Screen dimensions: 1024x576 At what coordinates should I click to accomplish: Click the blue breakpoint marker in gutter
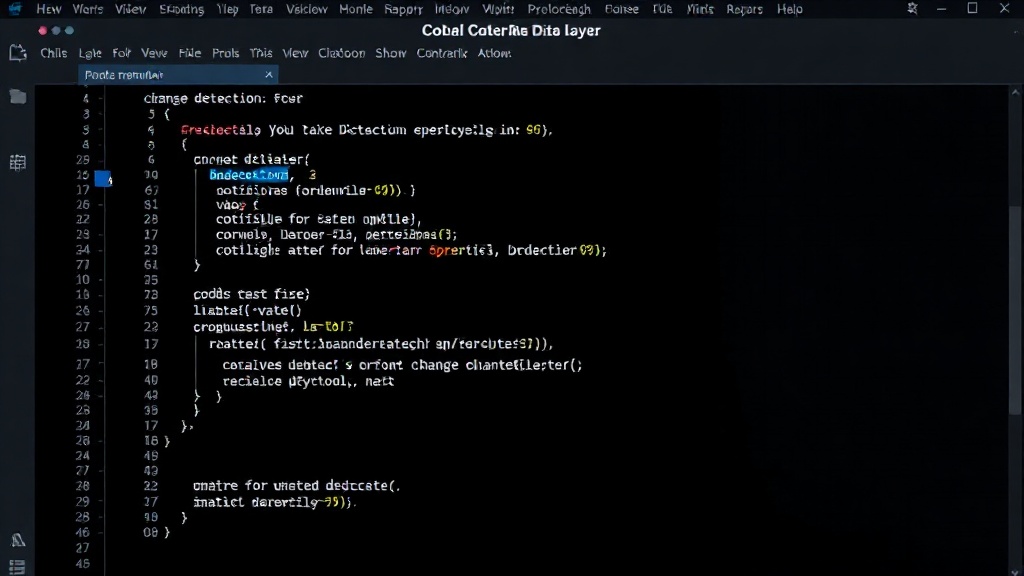tap(103, 178)
